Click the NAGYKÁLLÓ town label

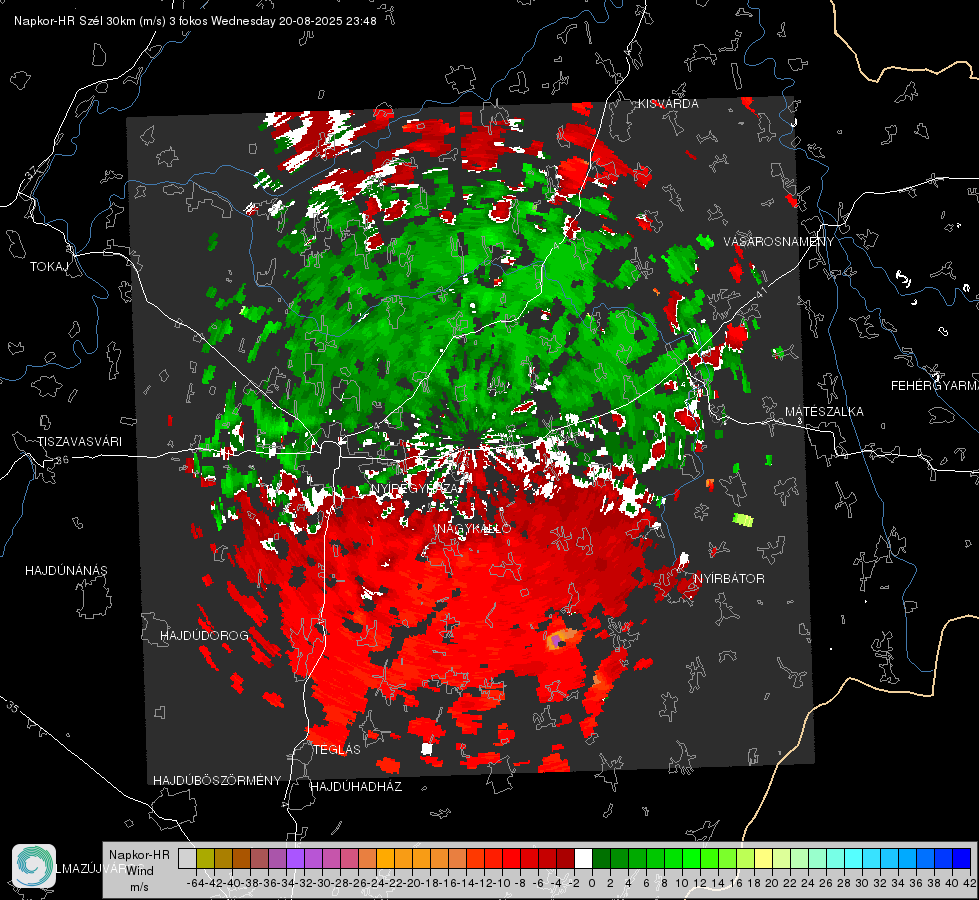[x=474, y=529]
